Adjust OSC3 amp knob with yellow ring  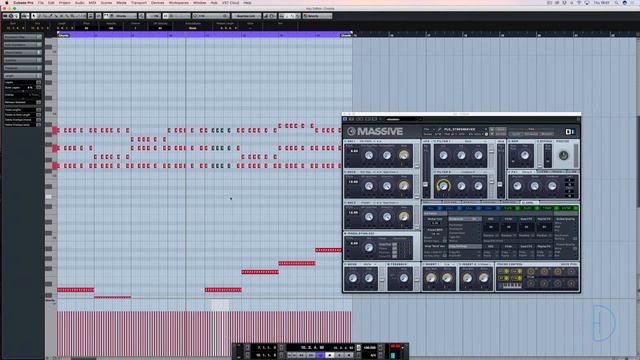tap(404, 217)
